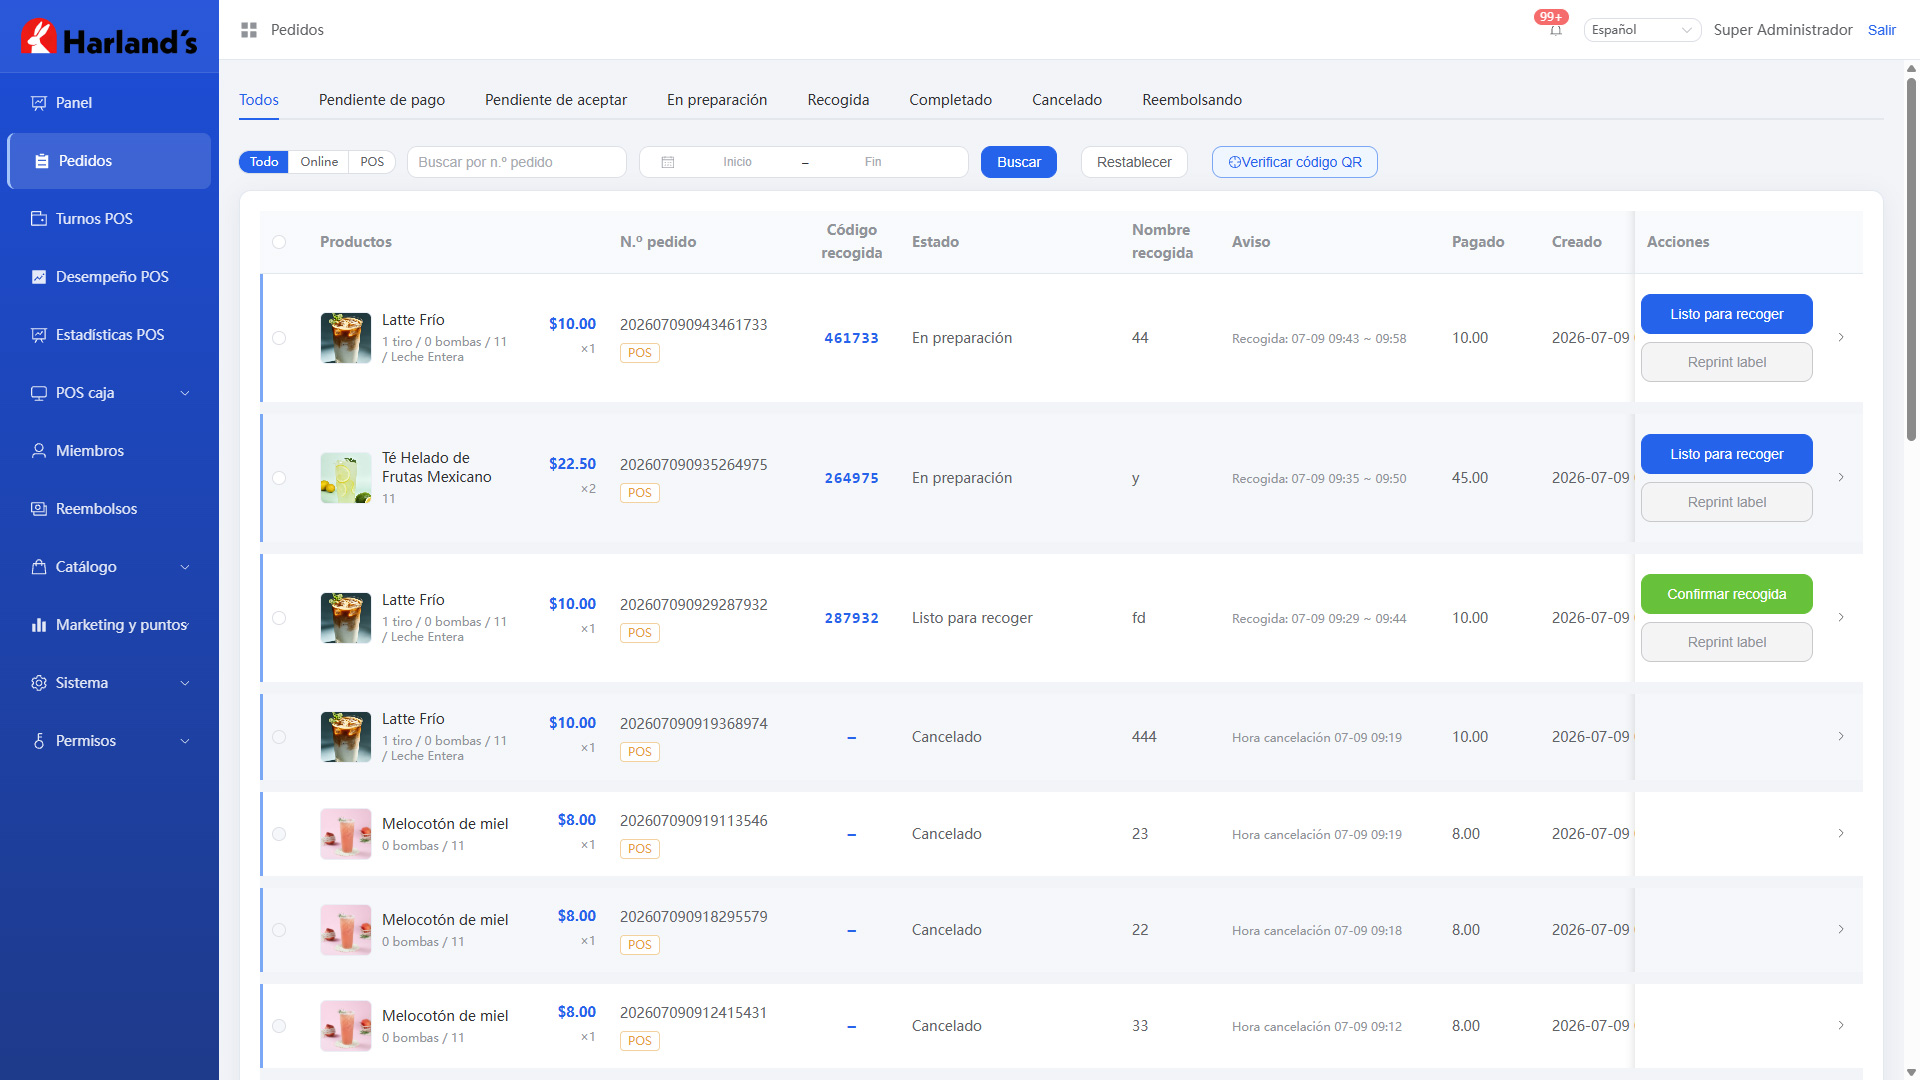Click the calendar icon in date range
Screen dimensions: 1920x1080
668,162
